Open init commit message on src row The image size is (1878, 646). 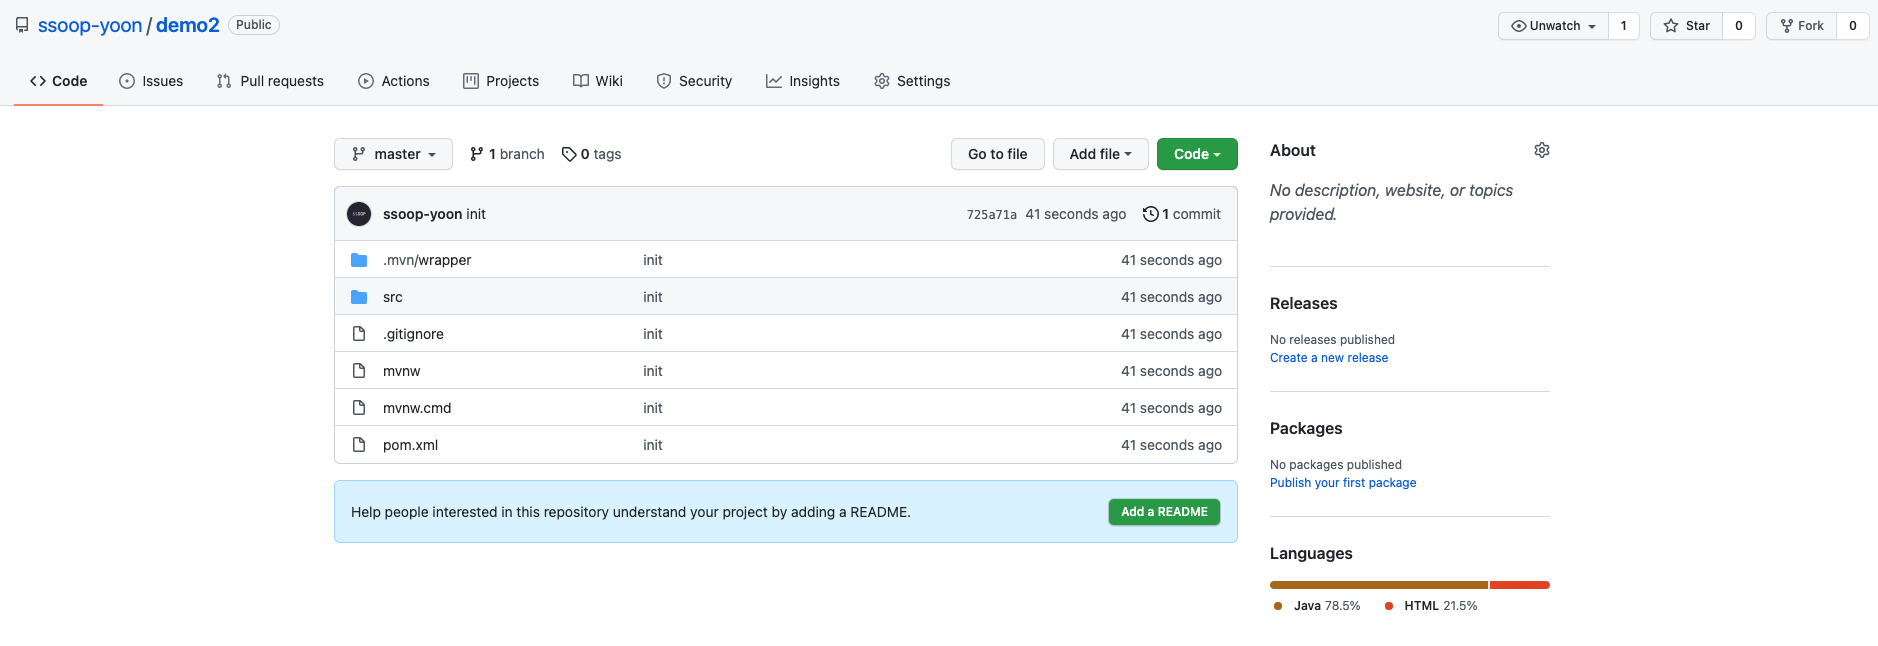[653, 297]
